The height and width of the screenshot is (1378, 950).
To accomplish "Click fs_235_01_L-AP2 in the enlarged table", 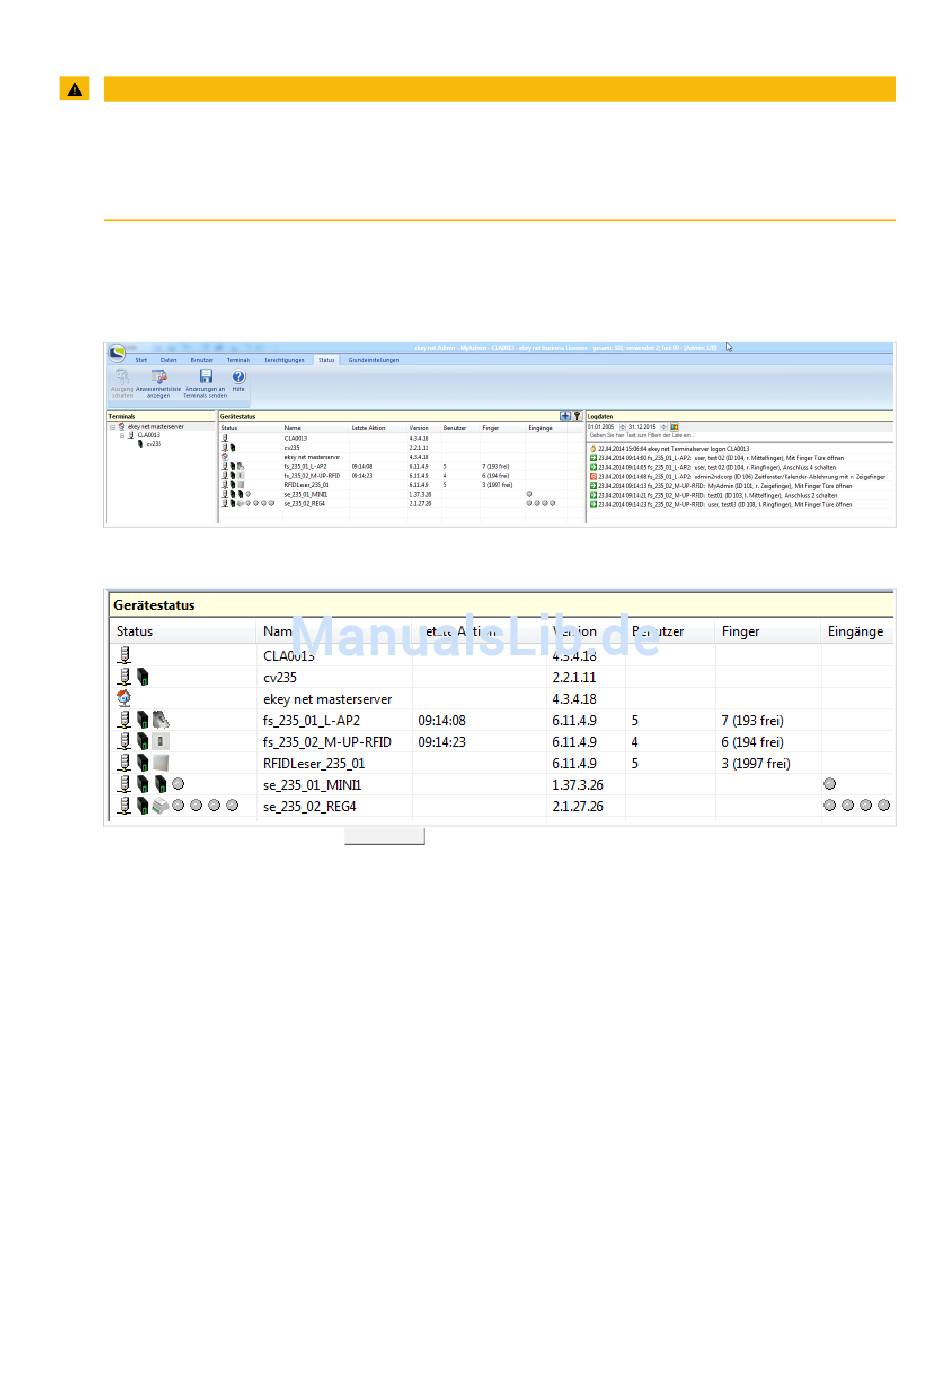I will pos(312,720).
